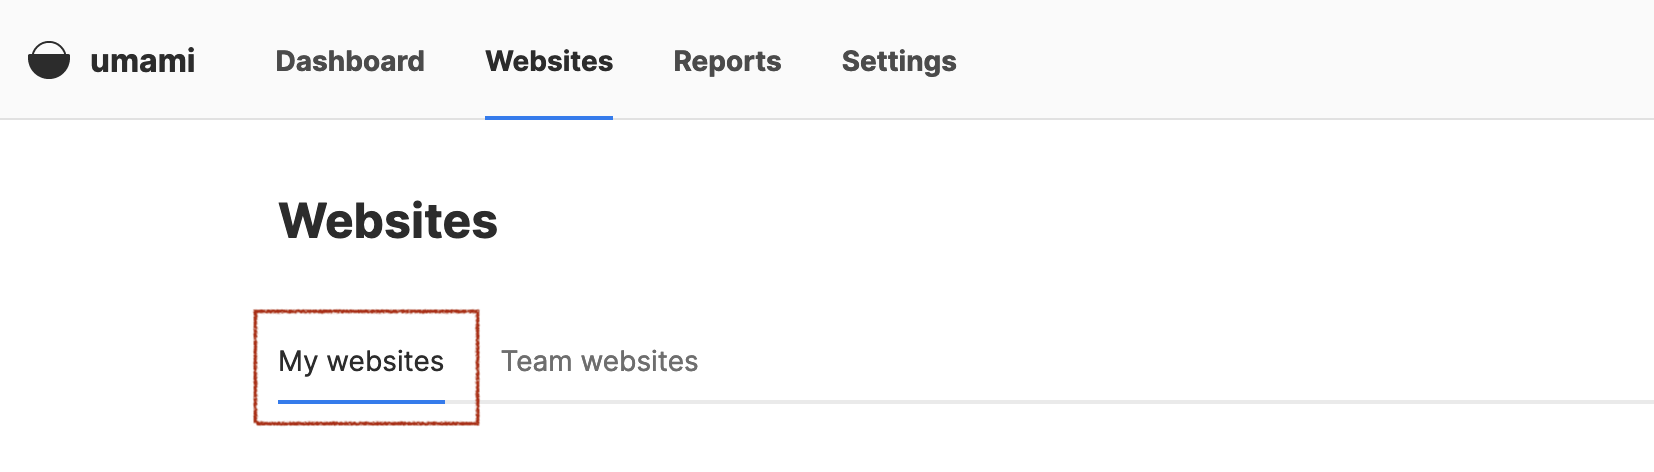Switch to the Team websites tab

tap(599, 361)
